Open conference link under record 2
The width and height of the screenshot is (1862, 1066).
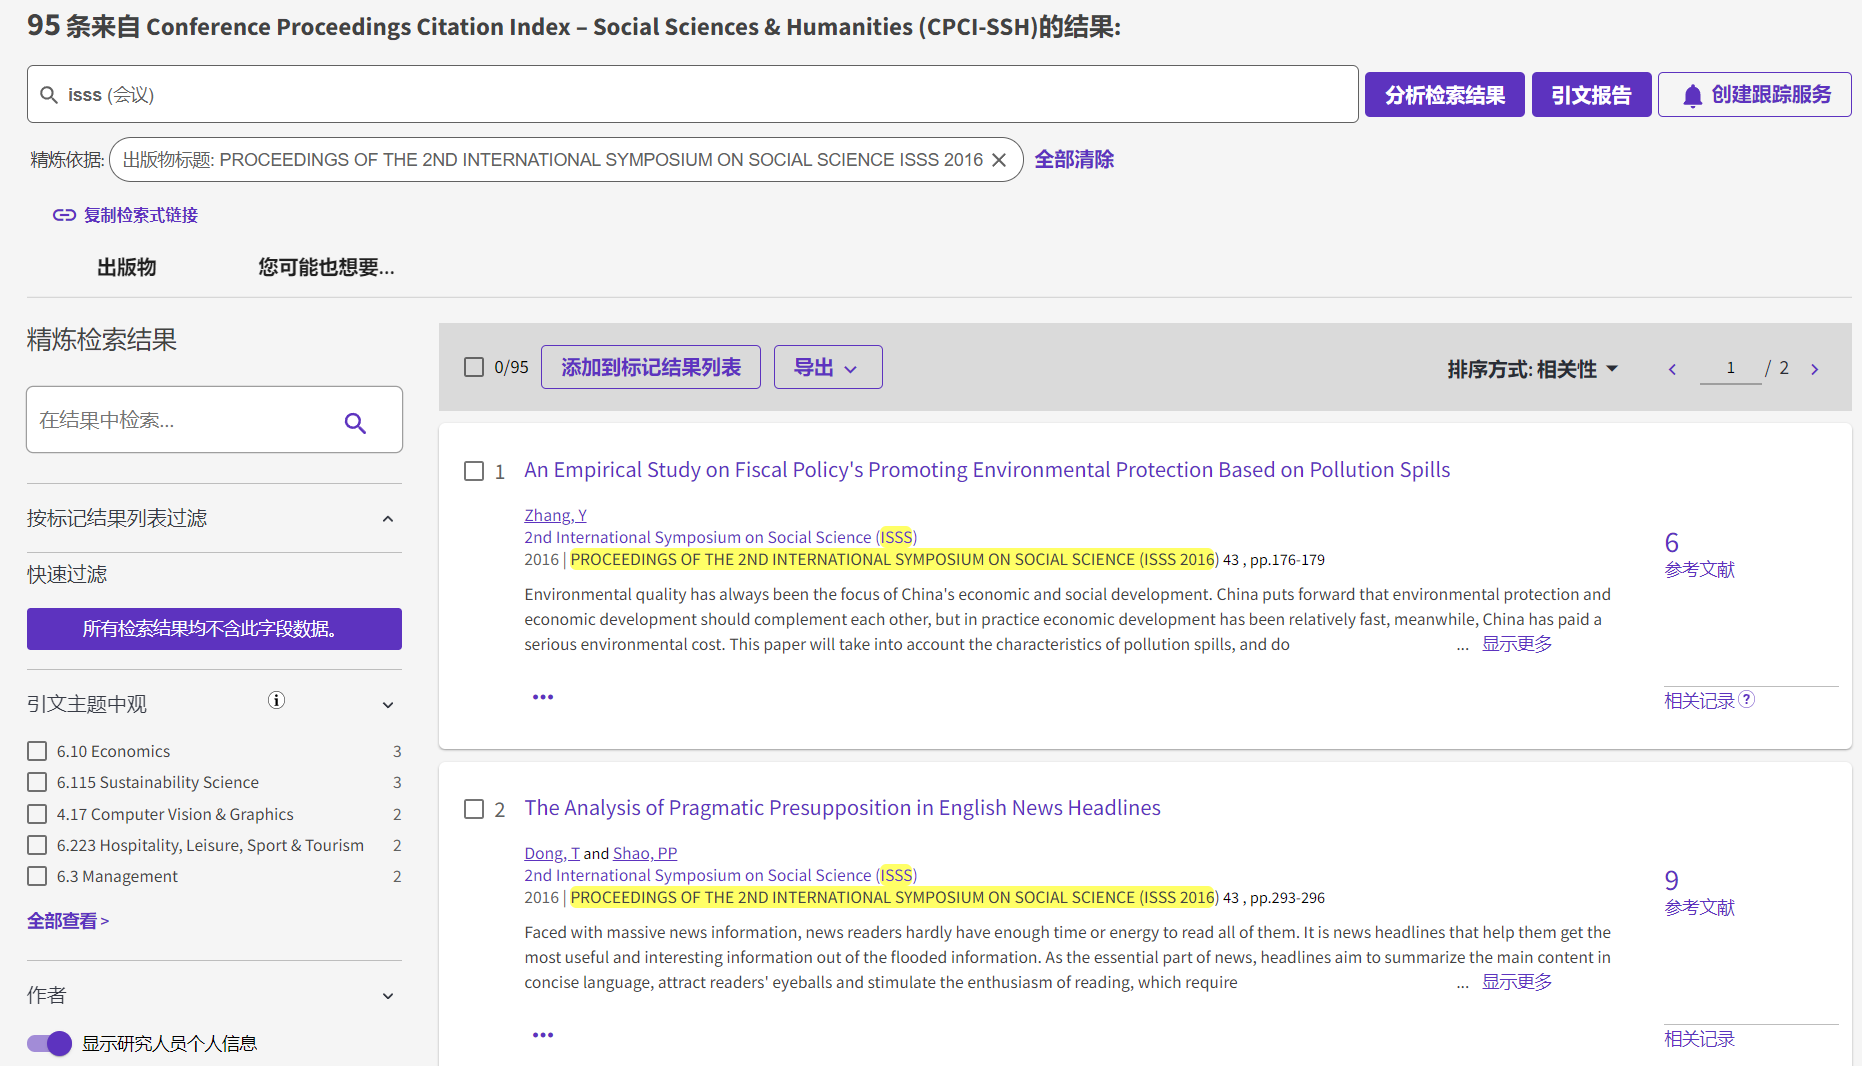coord(720,875)
